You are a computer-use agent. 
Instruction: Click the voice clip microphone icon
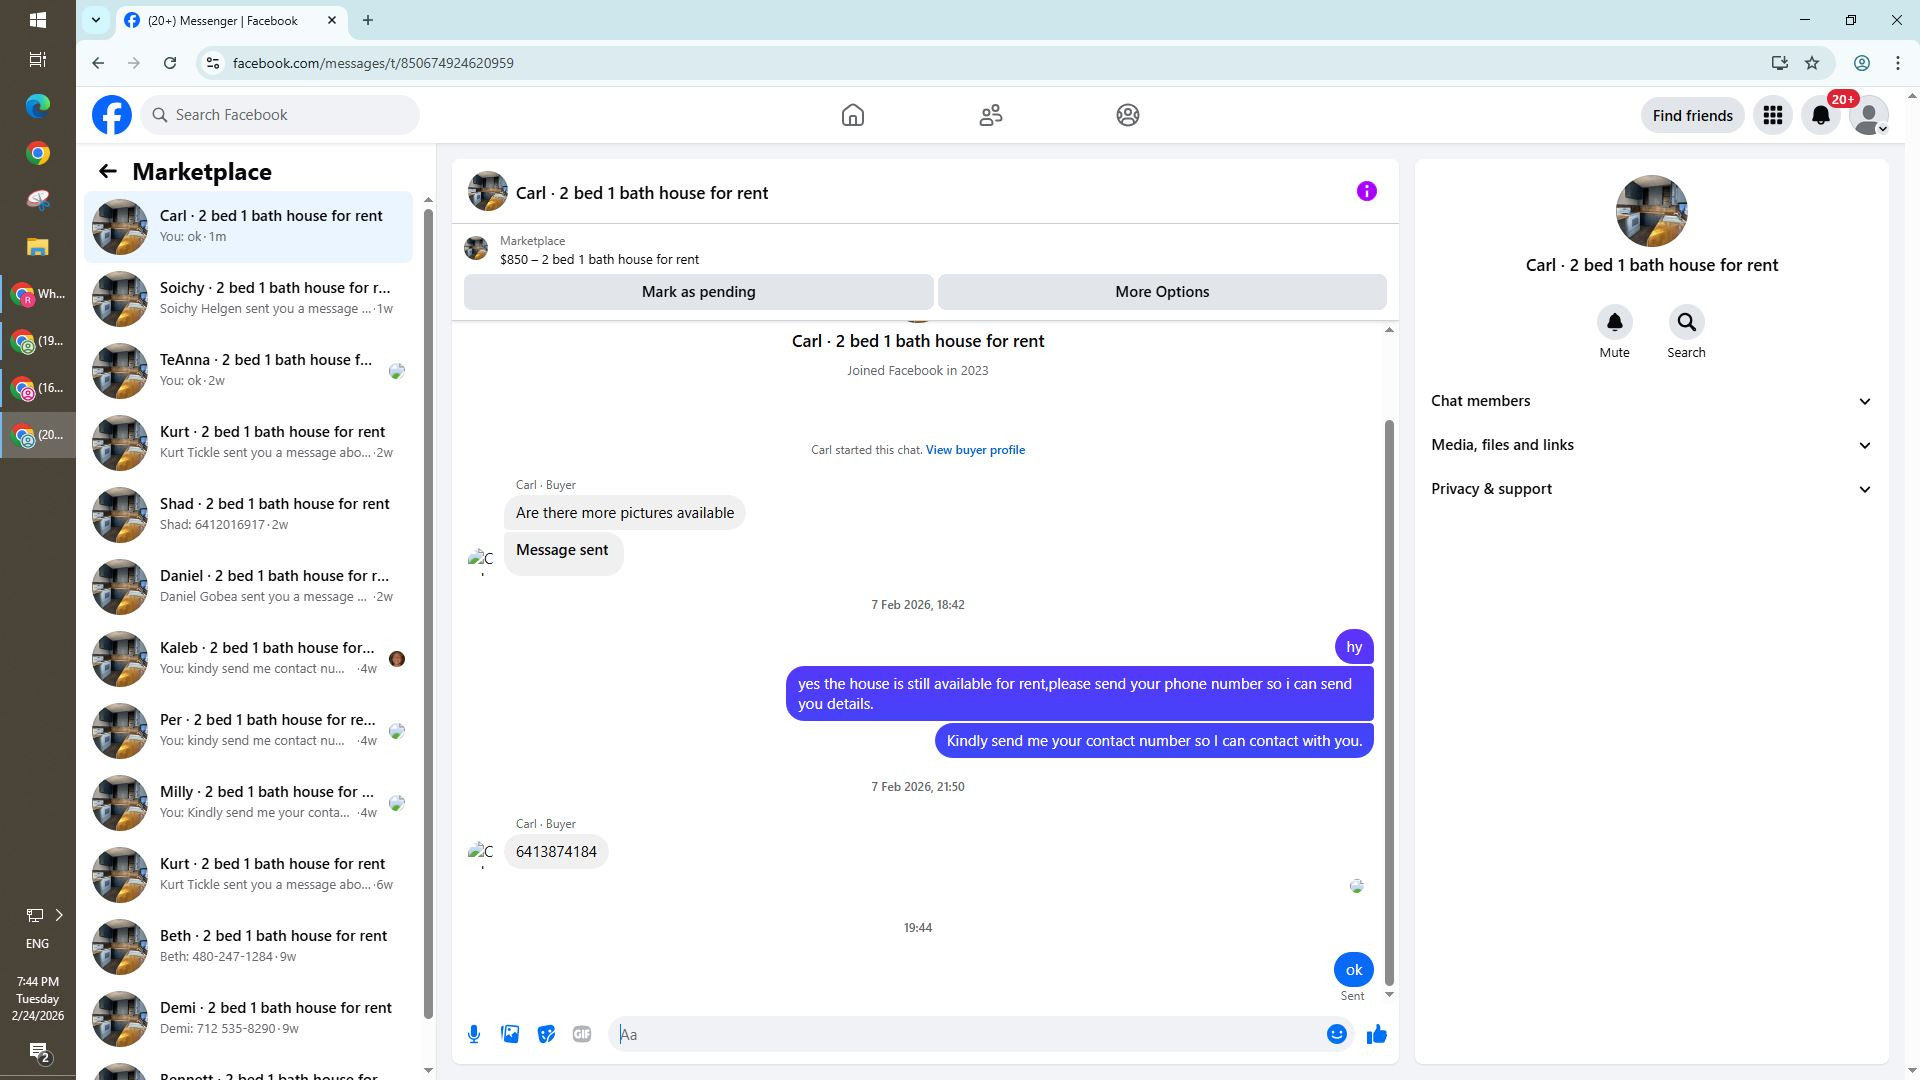(x=474, y=1034)
